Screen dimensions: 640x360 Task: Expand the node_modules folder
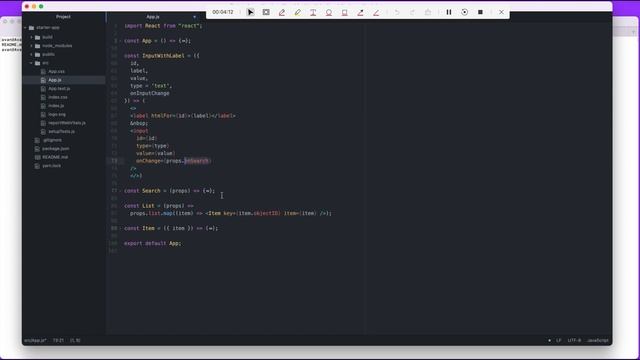tap(31, 46)
